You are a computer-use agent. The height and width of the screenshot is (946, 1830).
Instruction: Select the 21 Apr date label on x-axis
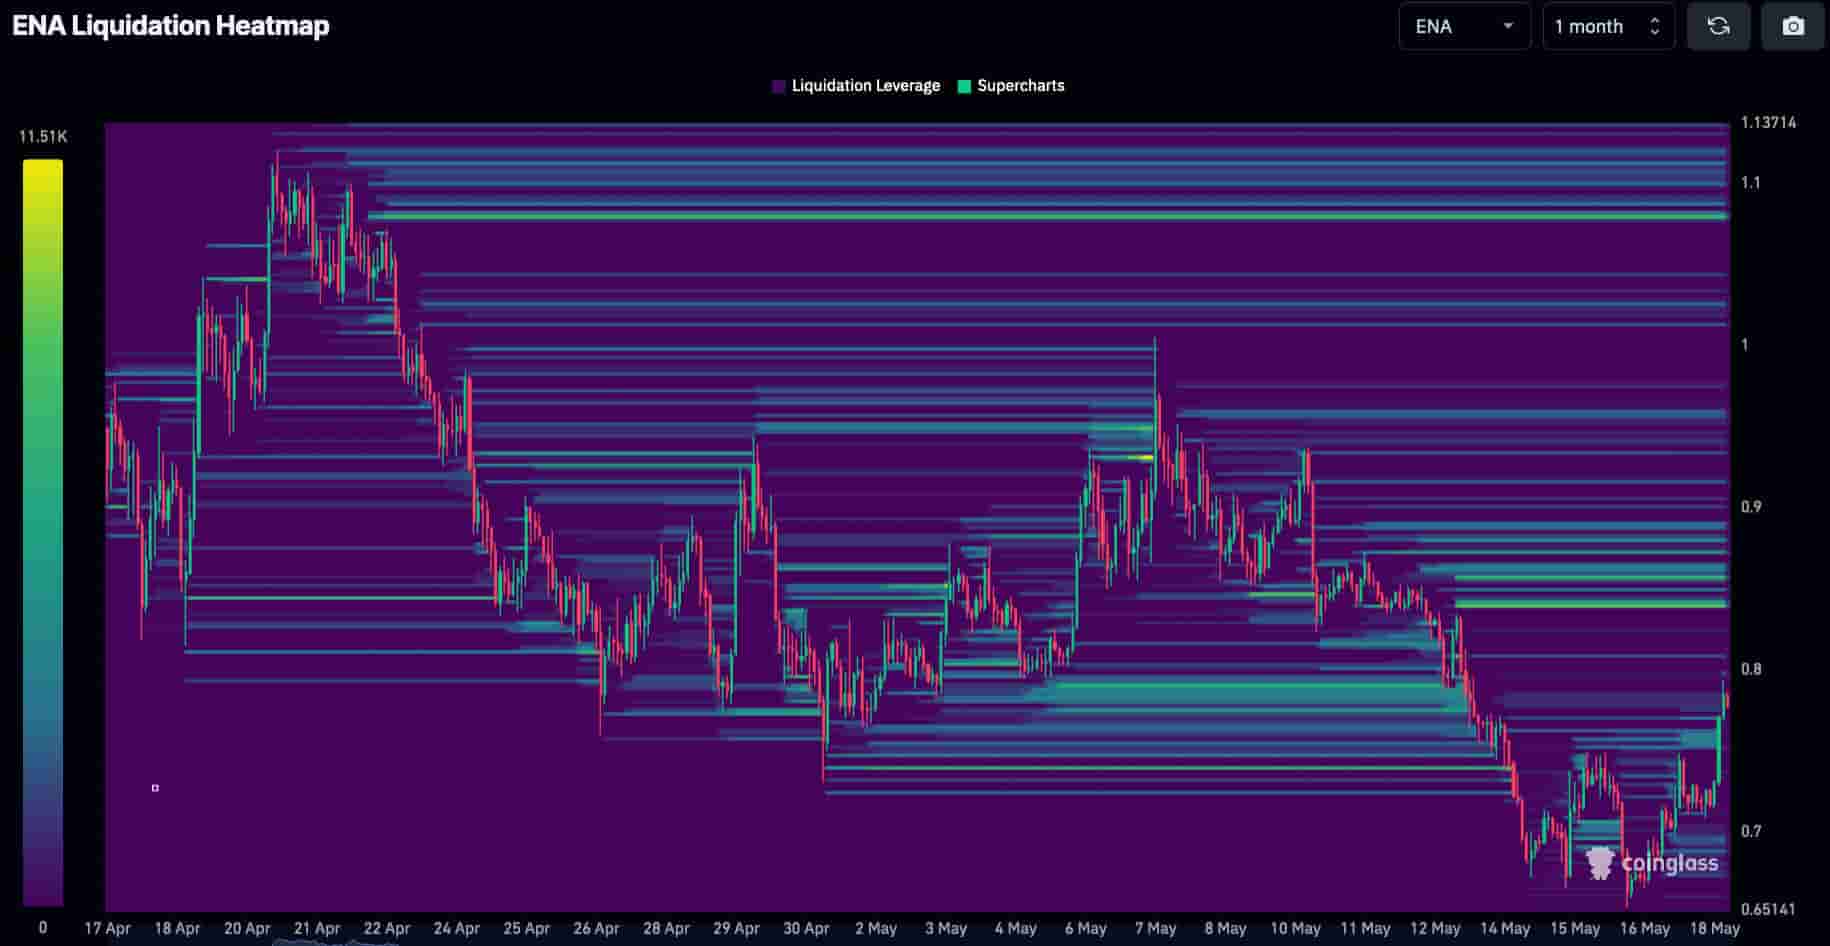317,929
